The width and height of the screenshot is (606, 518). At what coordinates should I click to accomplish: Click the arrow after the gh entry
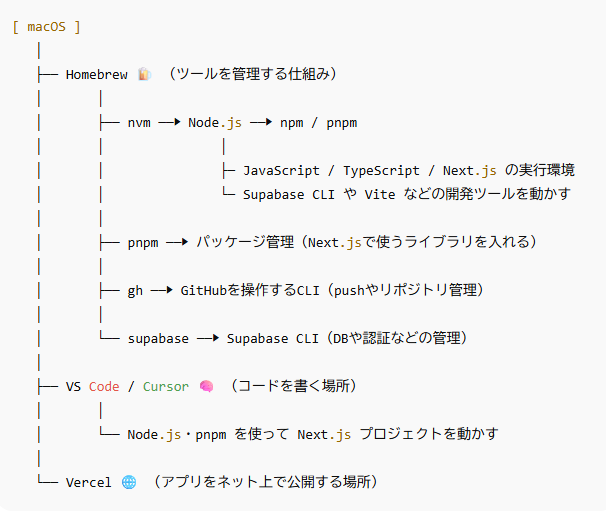click(x=162, y=290)
